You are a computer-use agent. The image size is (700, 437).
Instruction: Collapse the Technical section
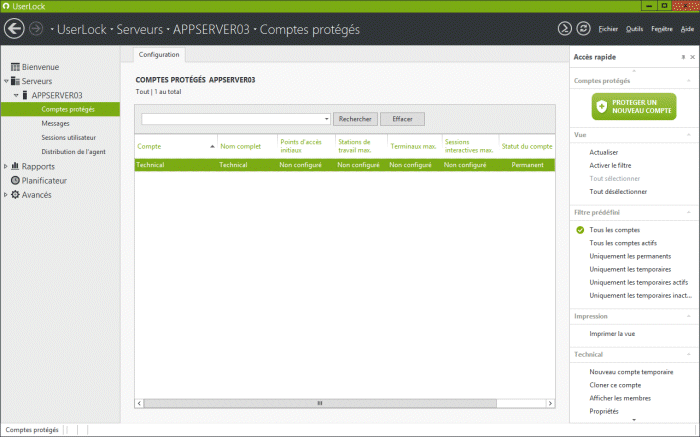tap(689, 354)
